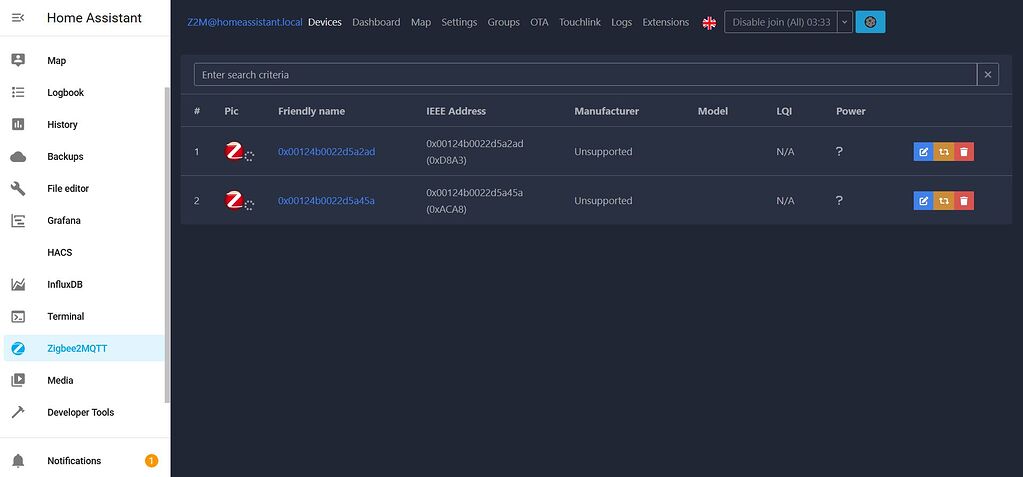This screenshot has height=477, width=1023.
Task: Click the blue theme switcher button
Action: [x=870, y=22]
